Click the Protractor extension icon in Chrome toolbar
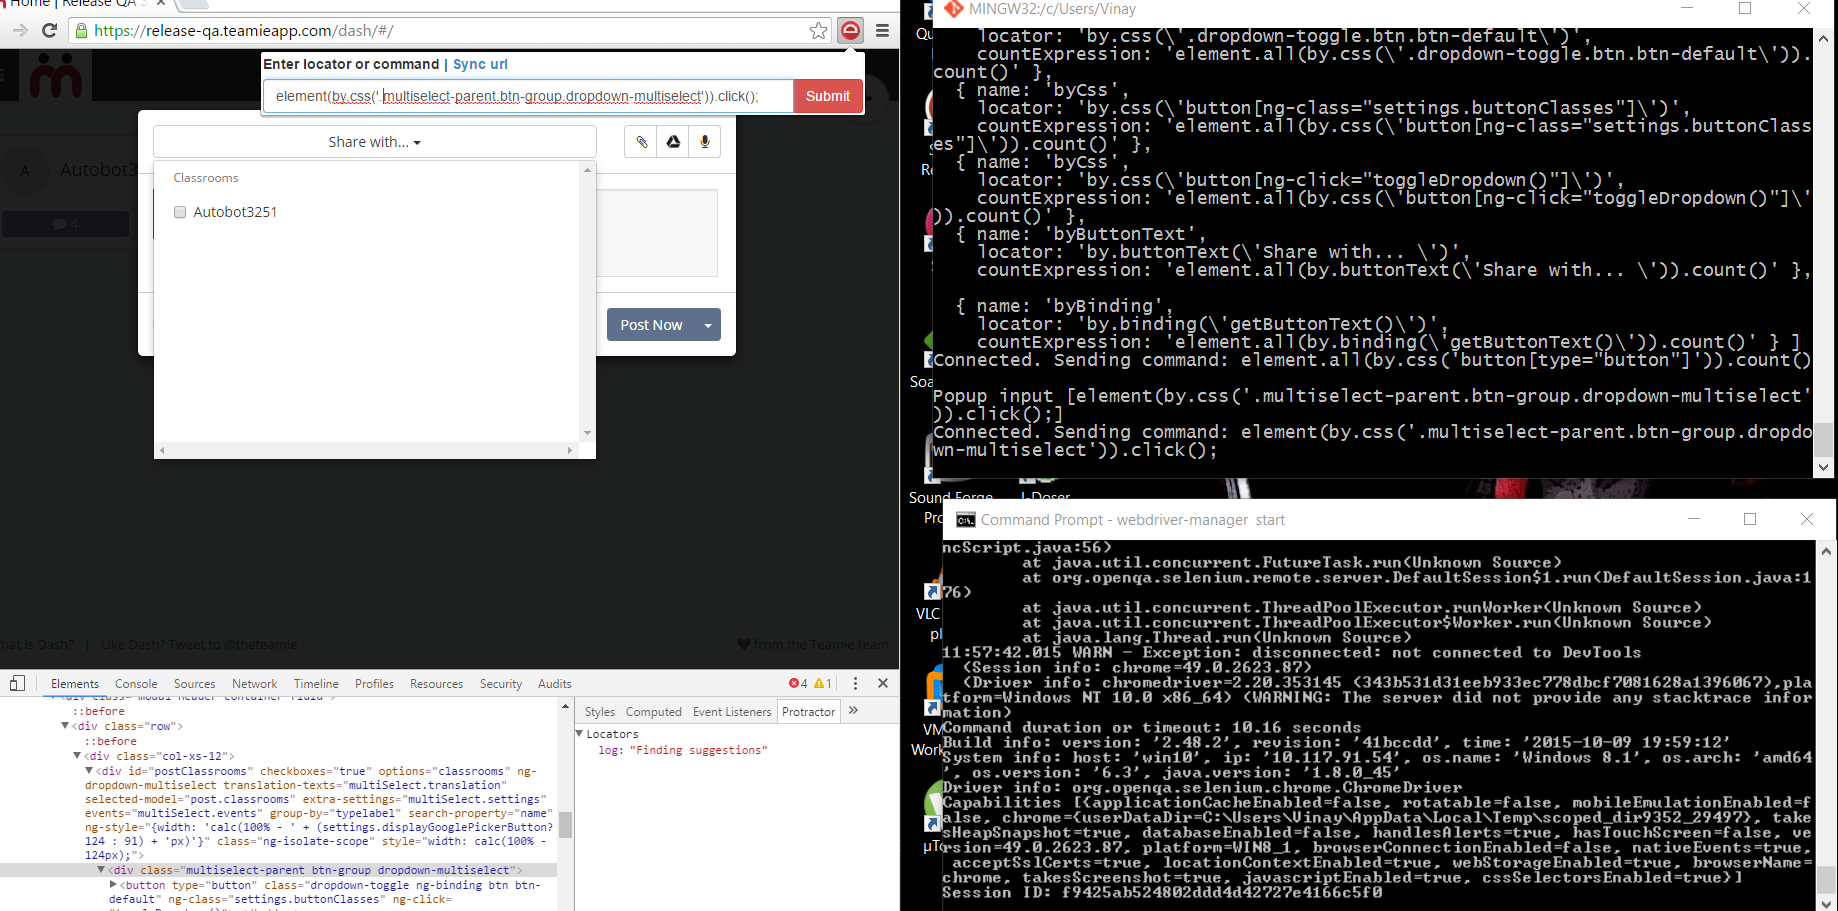Image resolution: width=1838 pixels, height=911 pixels. 850,30
